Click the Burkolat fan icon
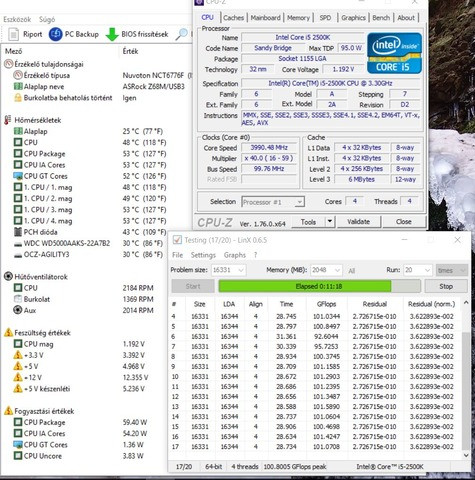Image resolution: width=475 pixels, height=480 pixels. [x=18, y=299]
